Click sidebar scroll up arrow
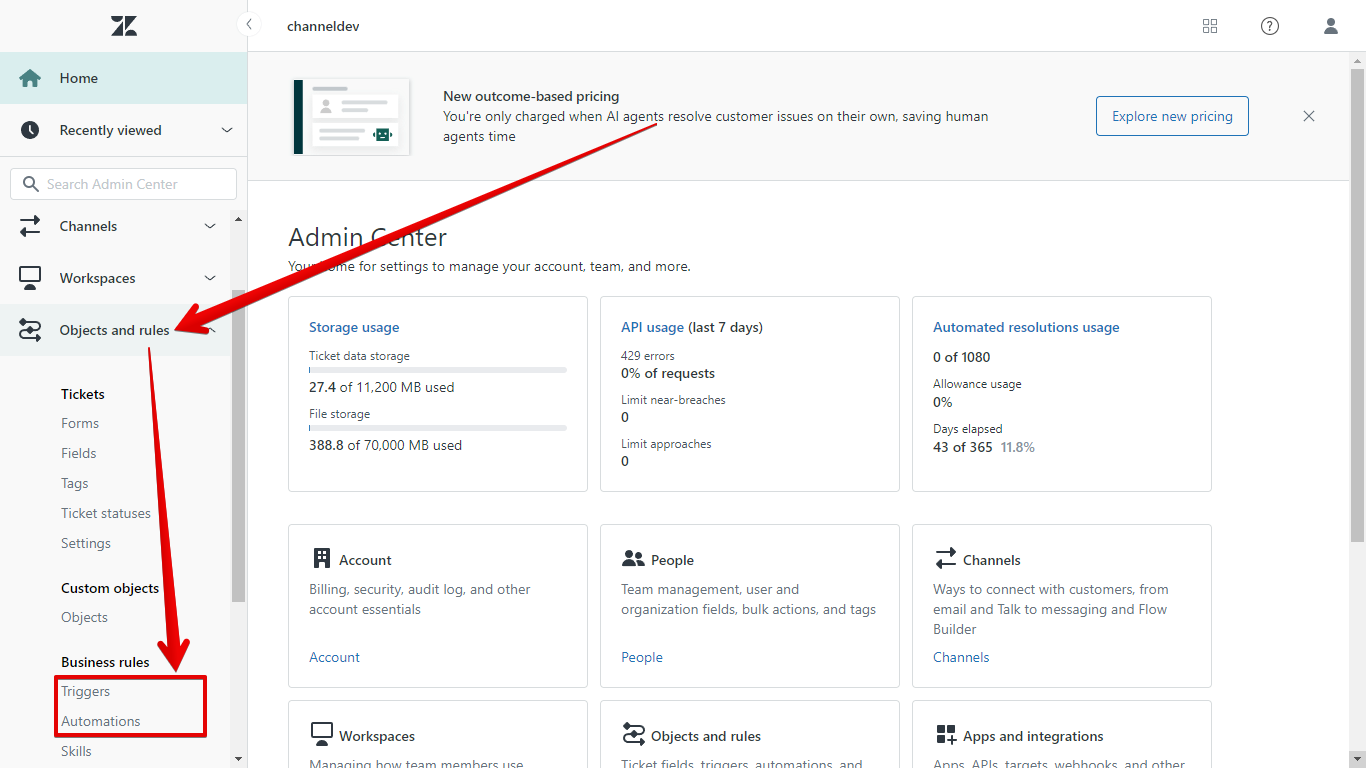Image resolution: width=1366 pixels, height=768 pixels. (238, 219)
